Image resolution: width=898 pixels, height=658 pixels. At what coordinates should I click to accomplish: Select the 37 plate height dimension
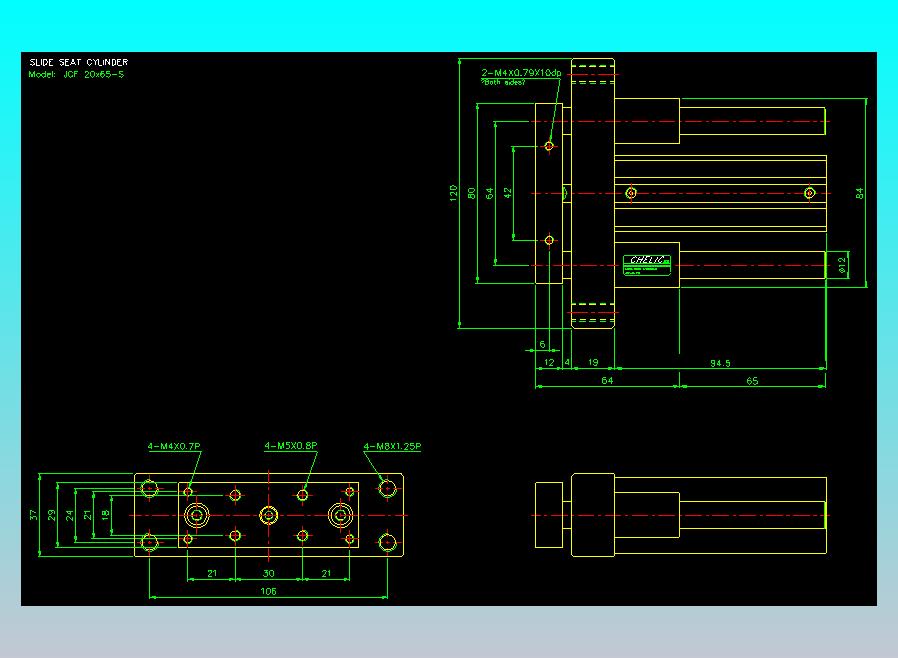pos(33,515)
